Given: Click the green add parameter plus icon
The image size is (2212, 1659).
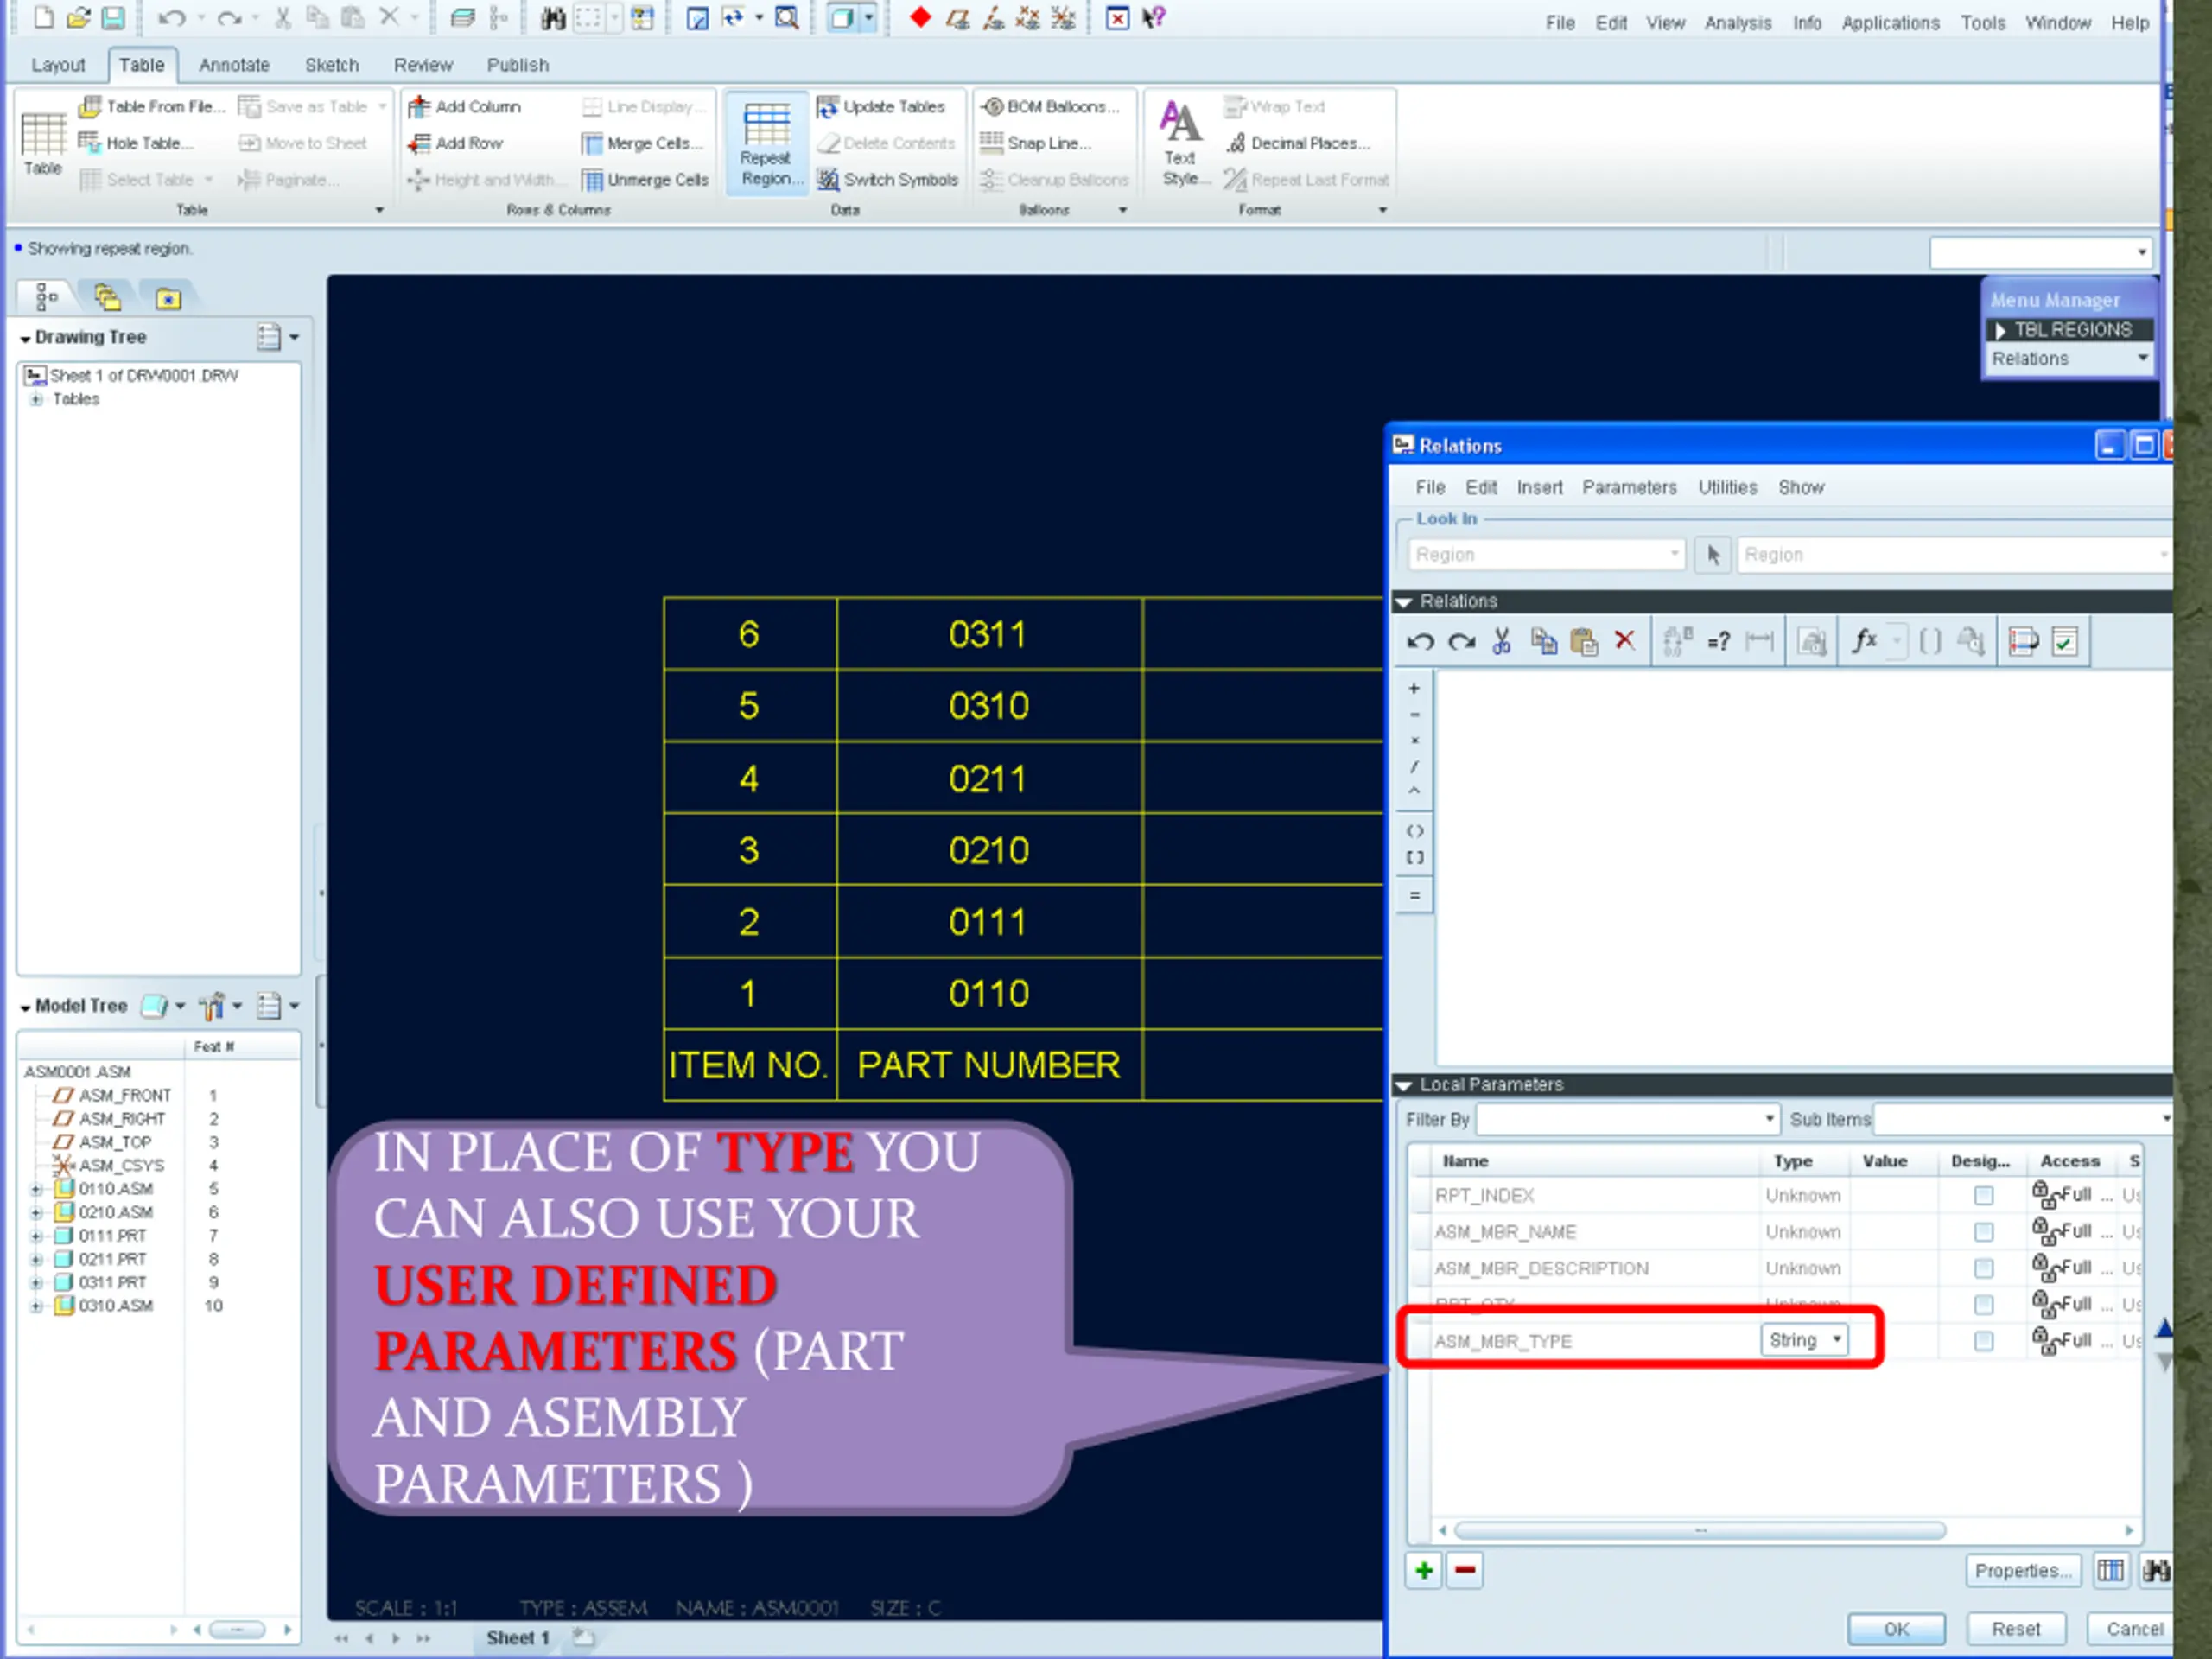Looking at the screenshot, I should pos(1424,1571).
